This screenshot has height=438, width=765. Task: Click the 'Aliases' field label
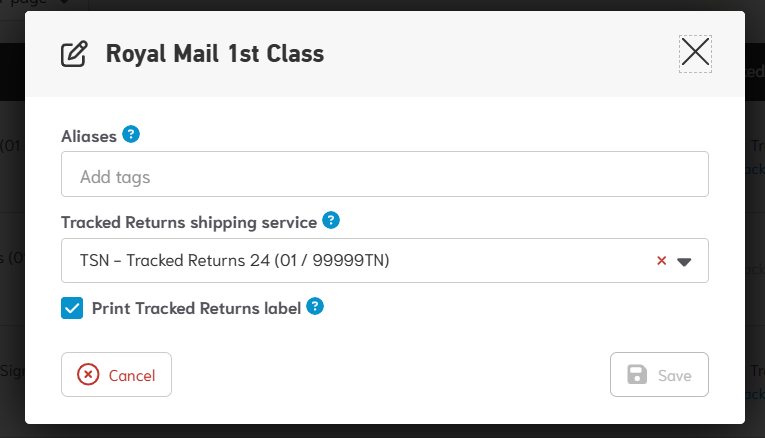coord(89,135)
